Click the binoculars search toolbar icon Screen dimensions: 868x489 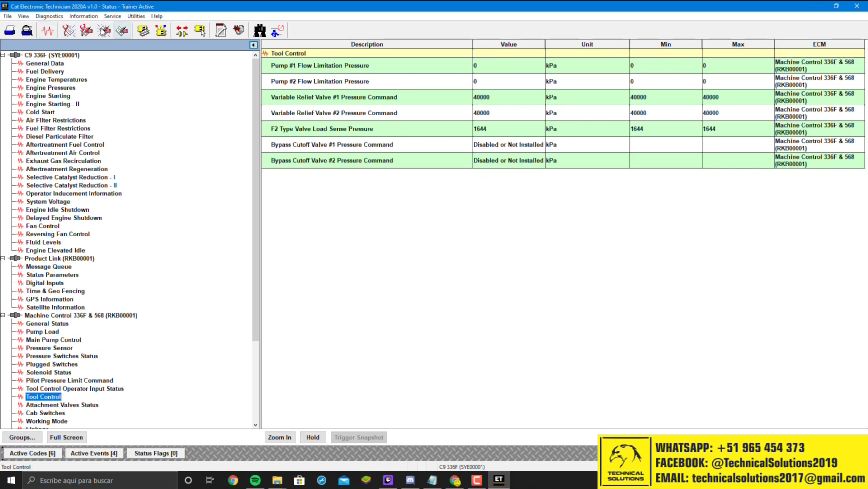(x=259, y=30)
